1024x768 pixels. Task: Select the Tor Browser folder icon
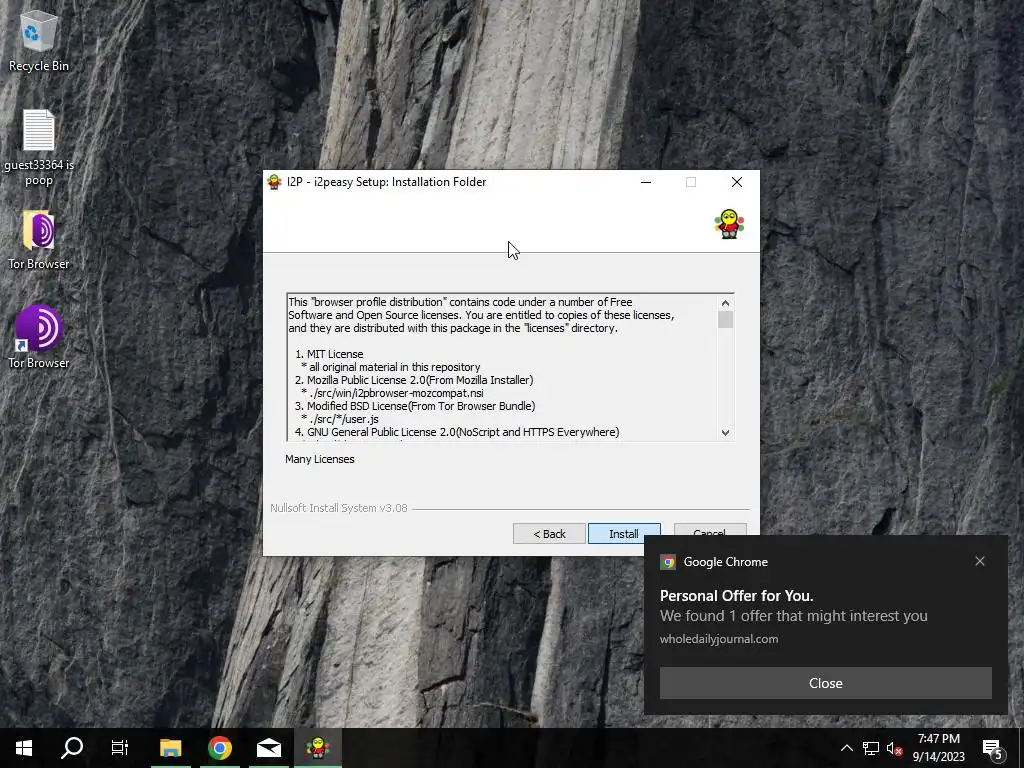(39, 240)
